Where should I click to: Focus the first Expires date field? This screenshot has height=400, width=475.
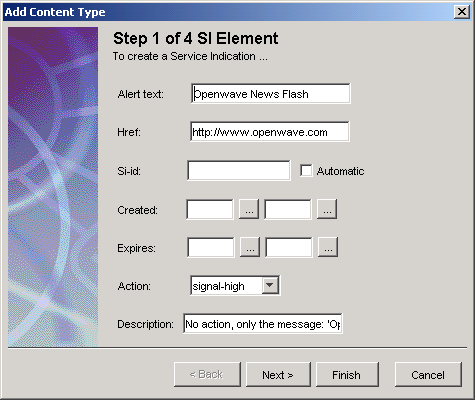(211, 247)
